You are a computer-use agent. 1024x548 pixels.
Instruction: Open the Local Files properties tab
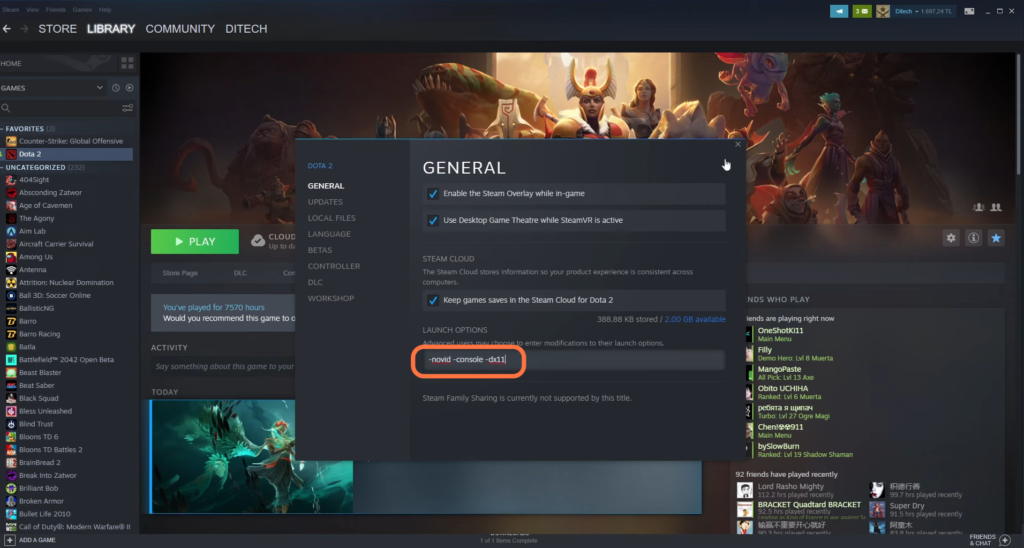coord(332,218)
